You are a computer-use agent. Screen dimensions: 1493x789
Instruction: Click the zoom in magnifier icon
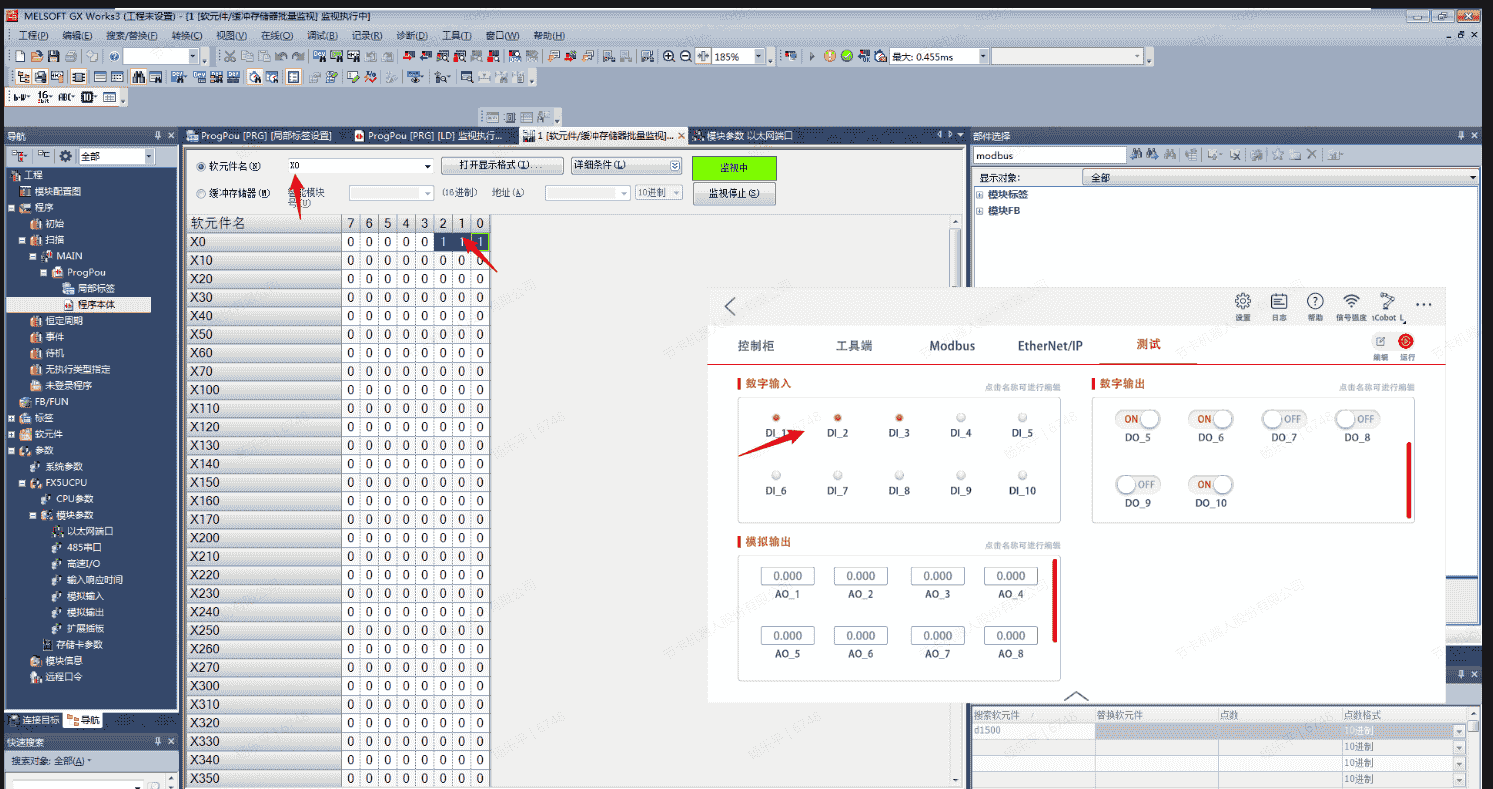(x=669, y=57)
